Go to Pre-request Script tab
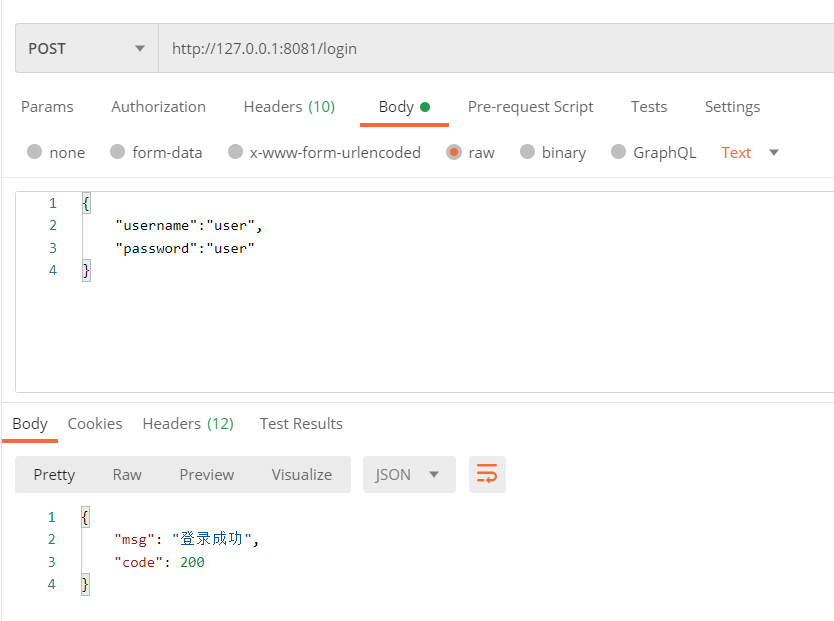834x621 pixels. [530, 107]
